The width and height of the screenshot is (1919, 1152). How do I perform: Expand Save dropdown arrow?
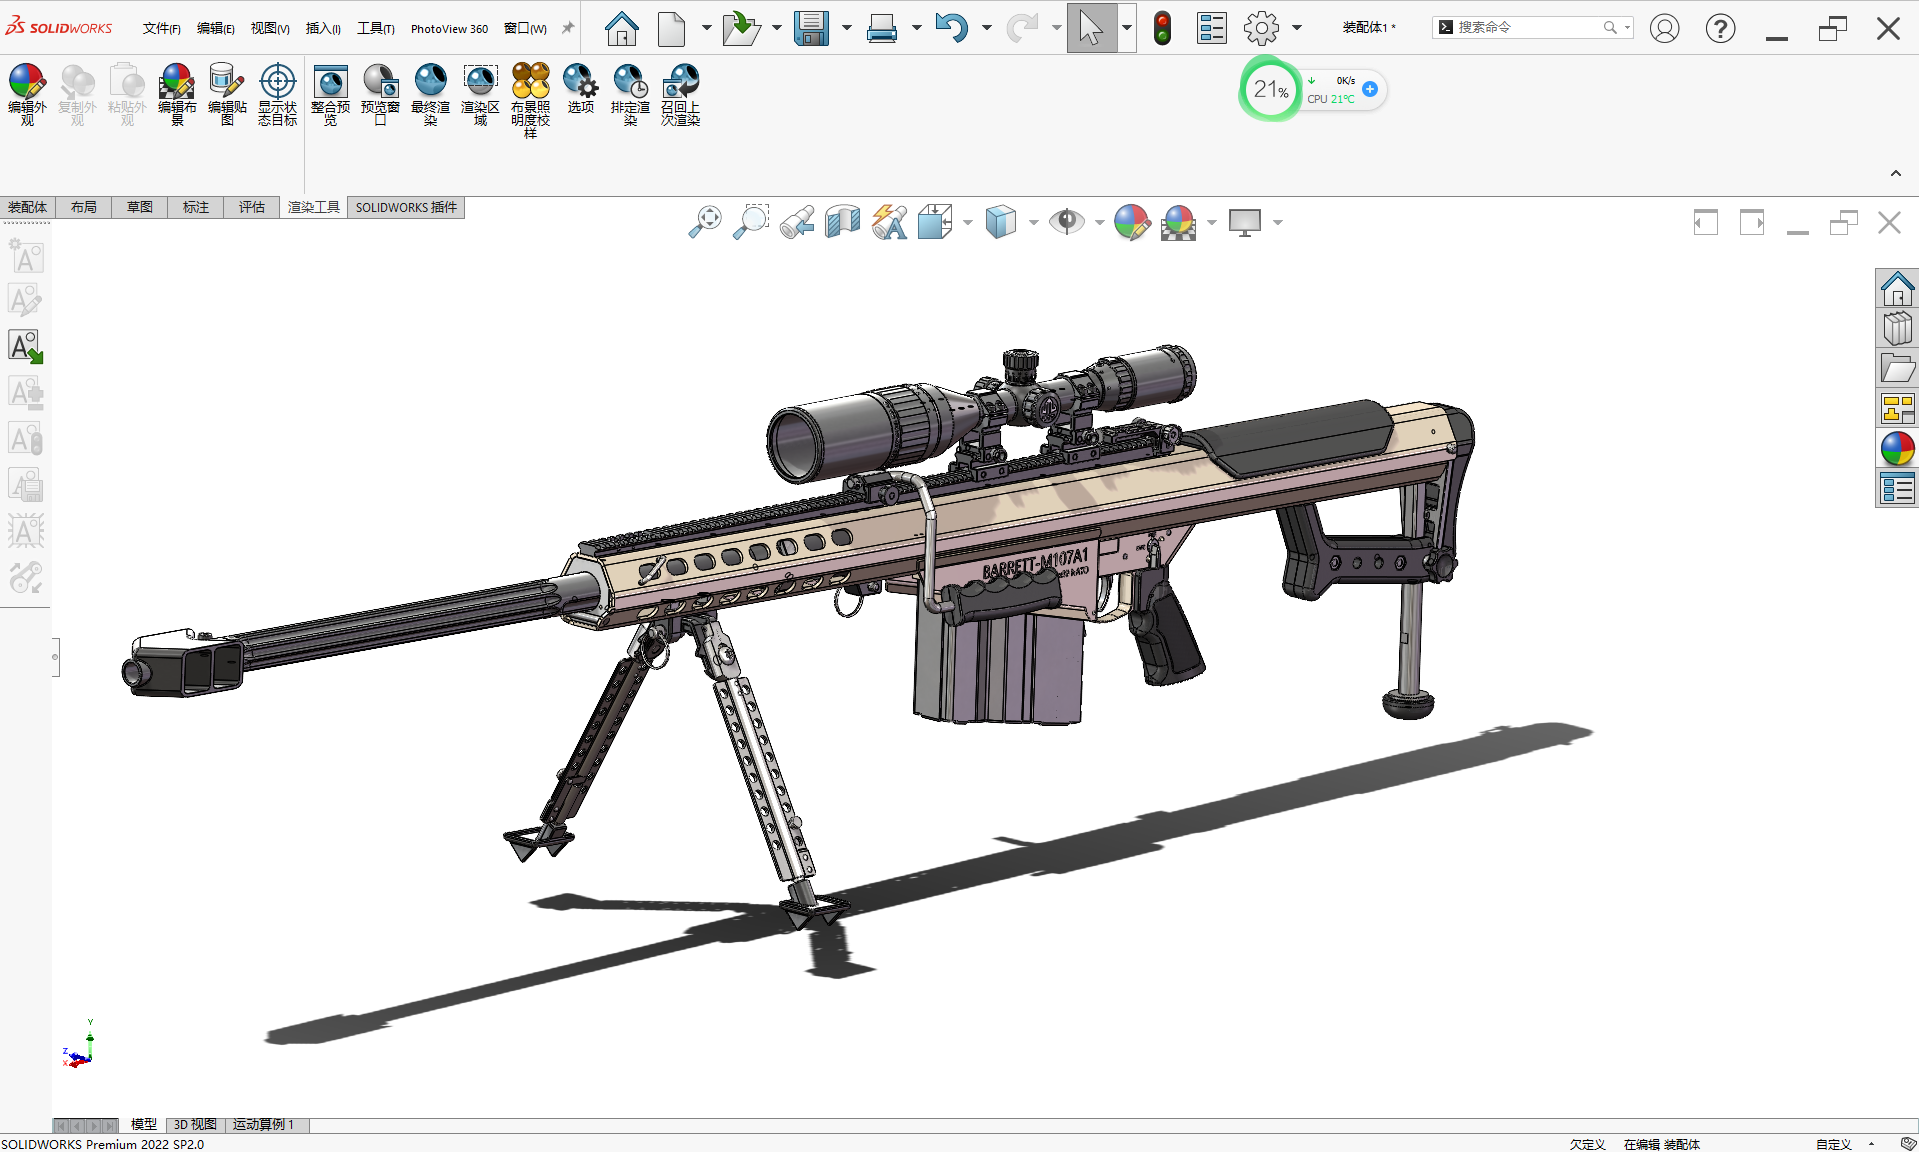(846, 28)
